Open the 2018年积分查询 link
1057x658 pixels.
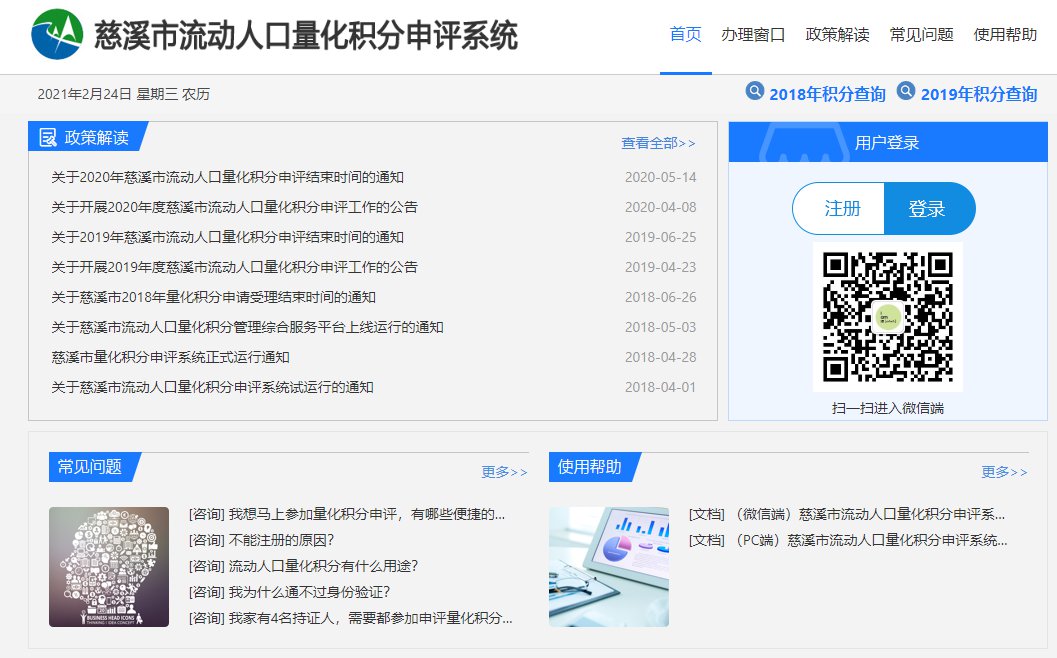point(827,95)
